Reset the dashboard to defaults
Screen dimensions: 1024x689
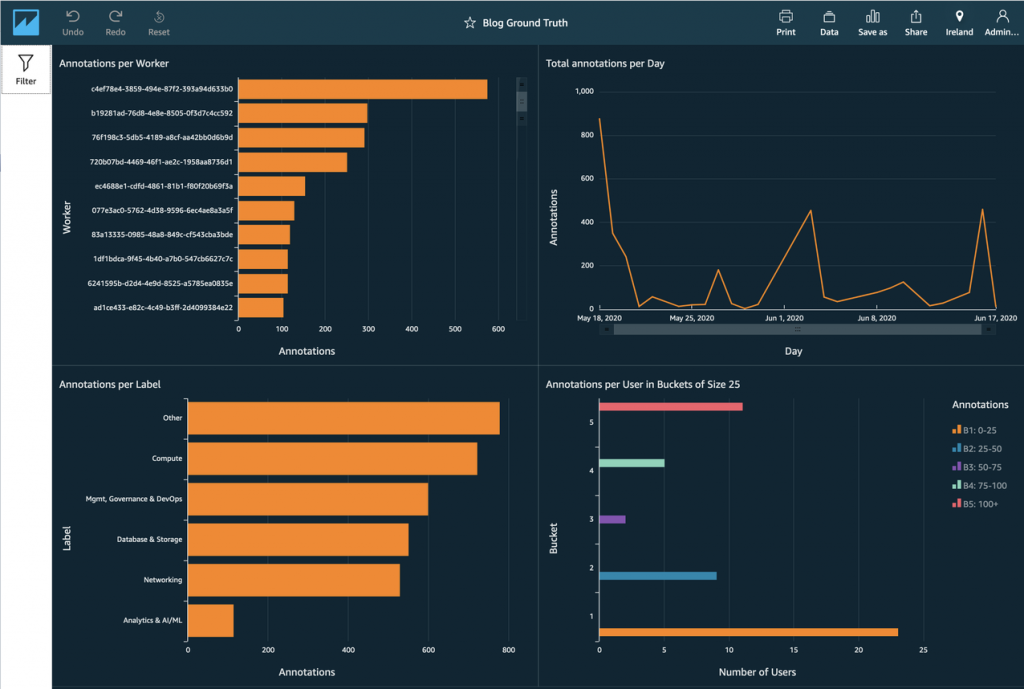tap(158, 22)
